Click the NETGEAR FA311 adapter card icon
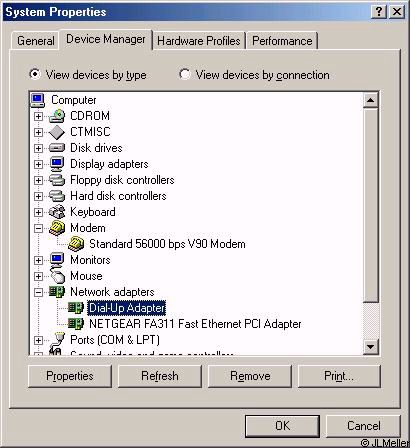 [x=76, y=324]
